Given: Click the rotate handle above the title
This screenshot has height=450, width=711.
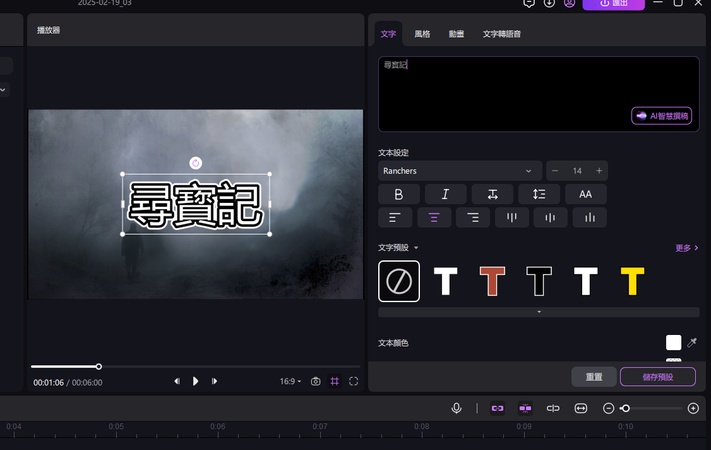Looking at the screenshot, I should point(195,163).
